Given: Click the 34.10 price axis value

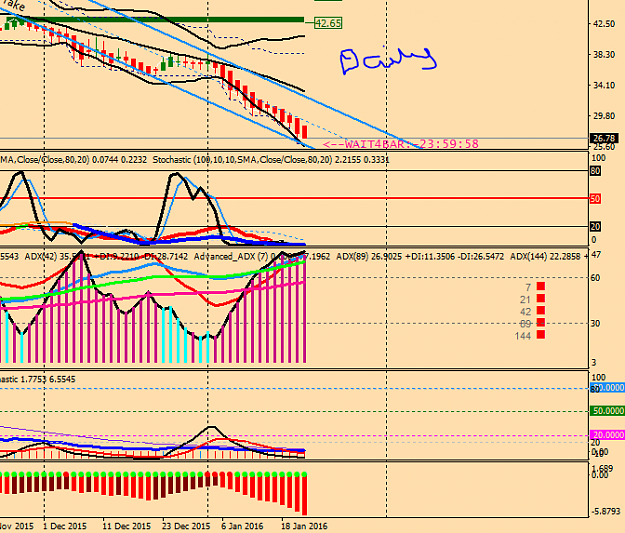Looking at the screenshot, I should (x=603, y=85).
